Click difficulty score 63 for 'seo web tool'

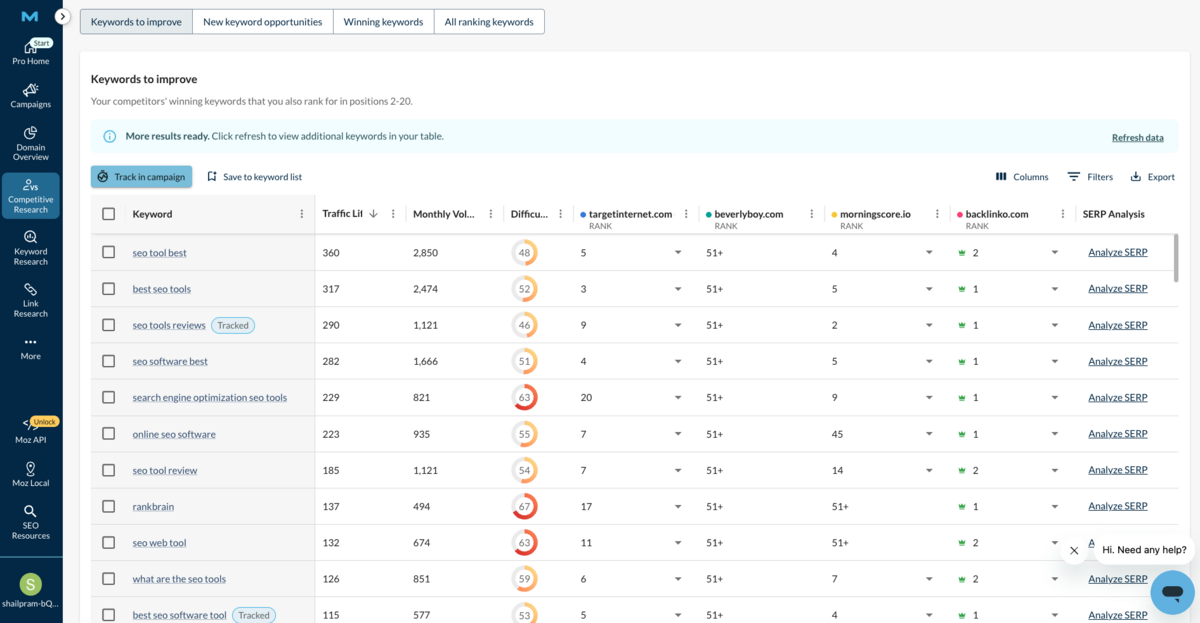point(524,542)
